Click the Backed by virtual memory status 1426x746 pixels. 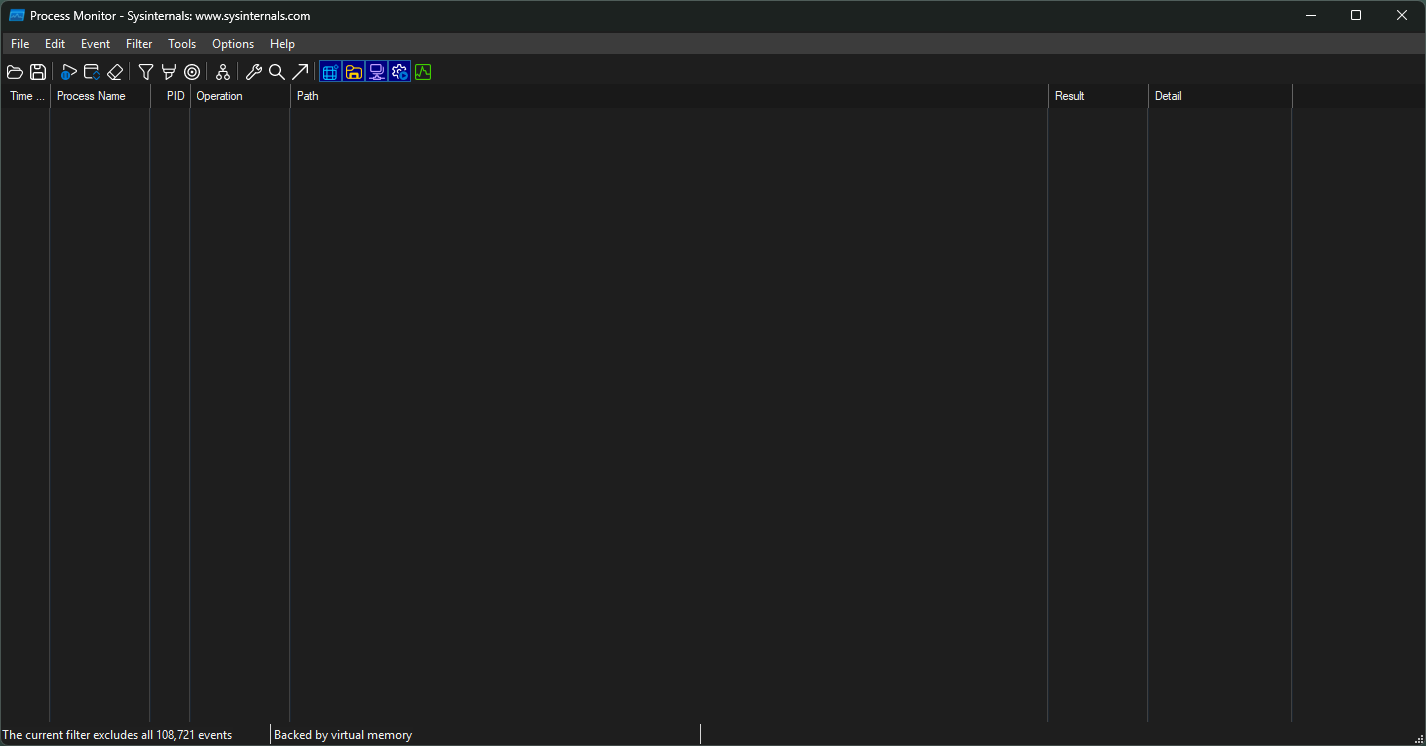pyautogui.click(x=343, y=735)
